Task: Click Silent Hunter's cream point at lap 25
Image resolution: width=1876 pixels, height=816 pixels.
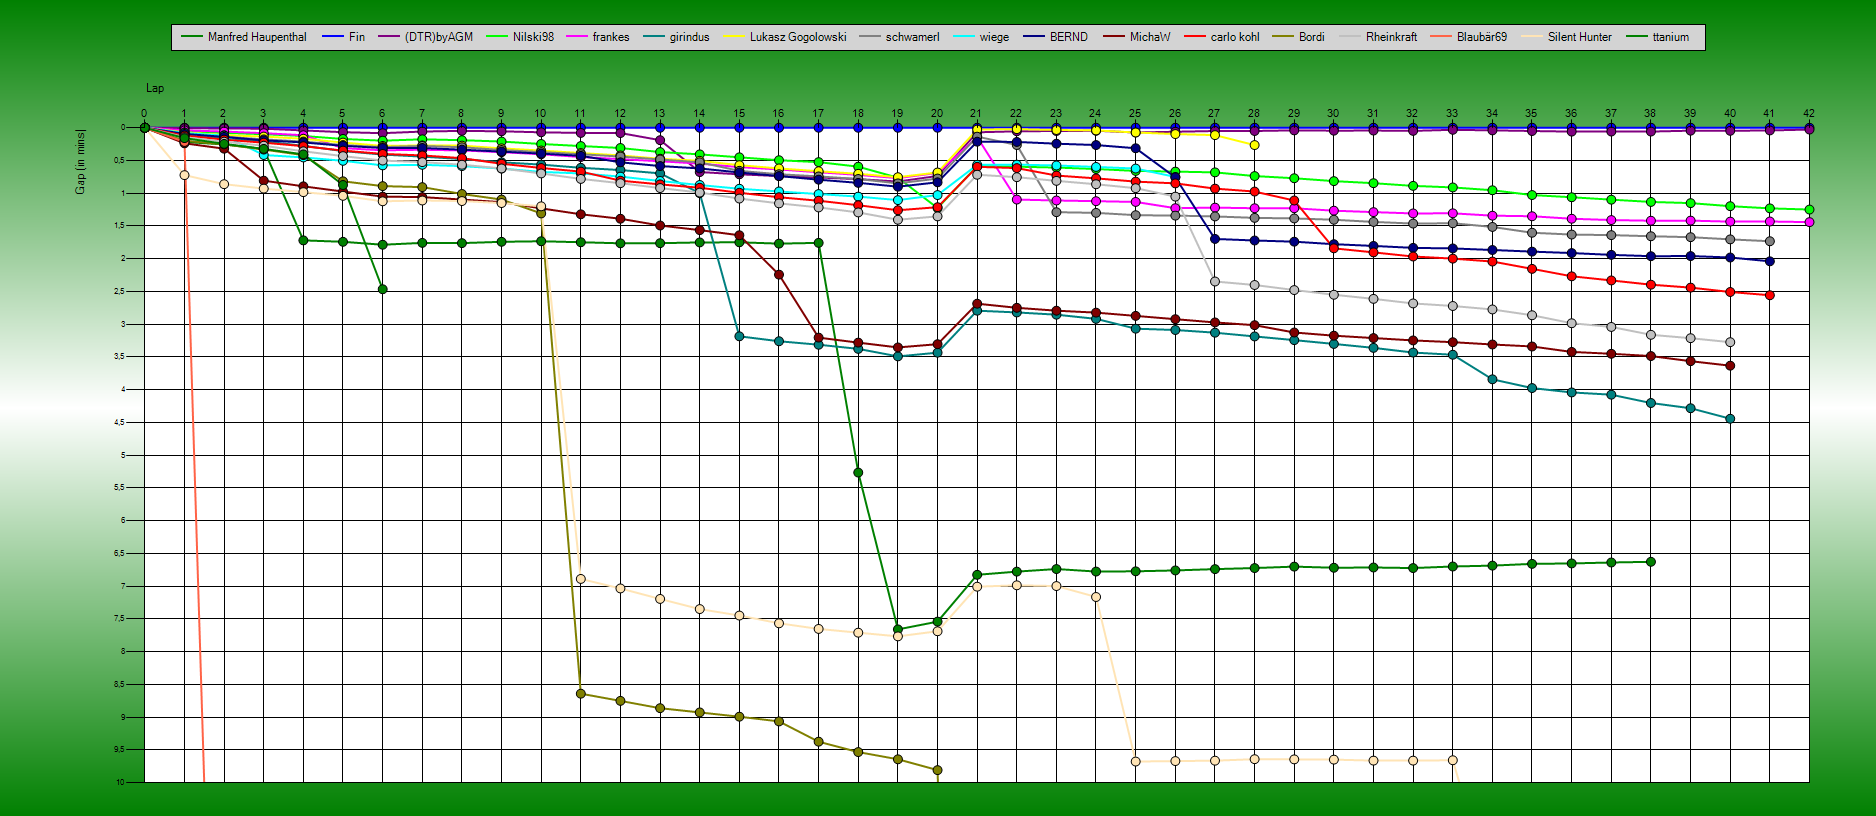Action: [x=1135, y=761]
